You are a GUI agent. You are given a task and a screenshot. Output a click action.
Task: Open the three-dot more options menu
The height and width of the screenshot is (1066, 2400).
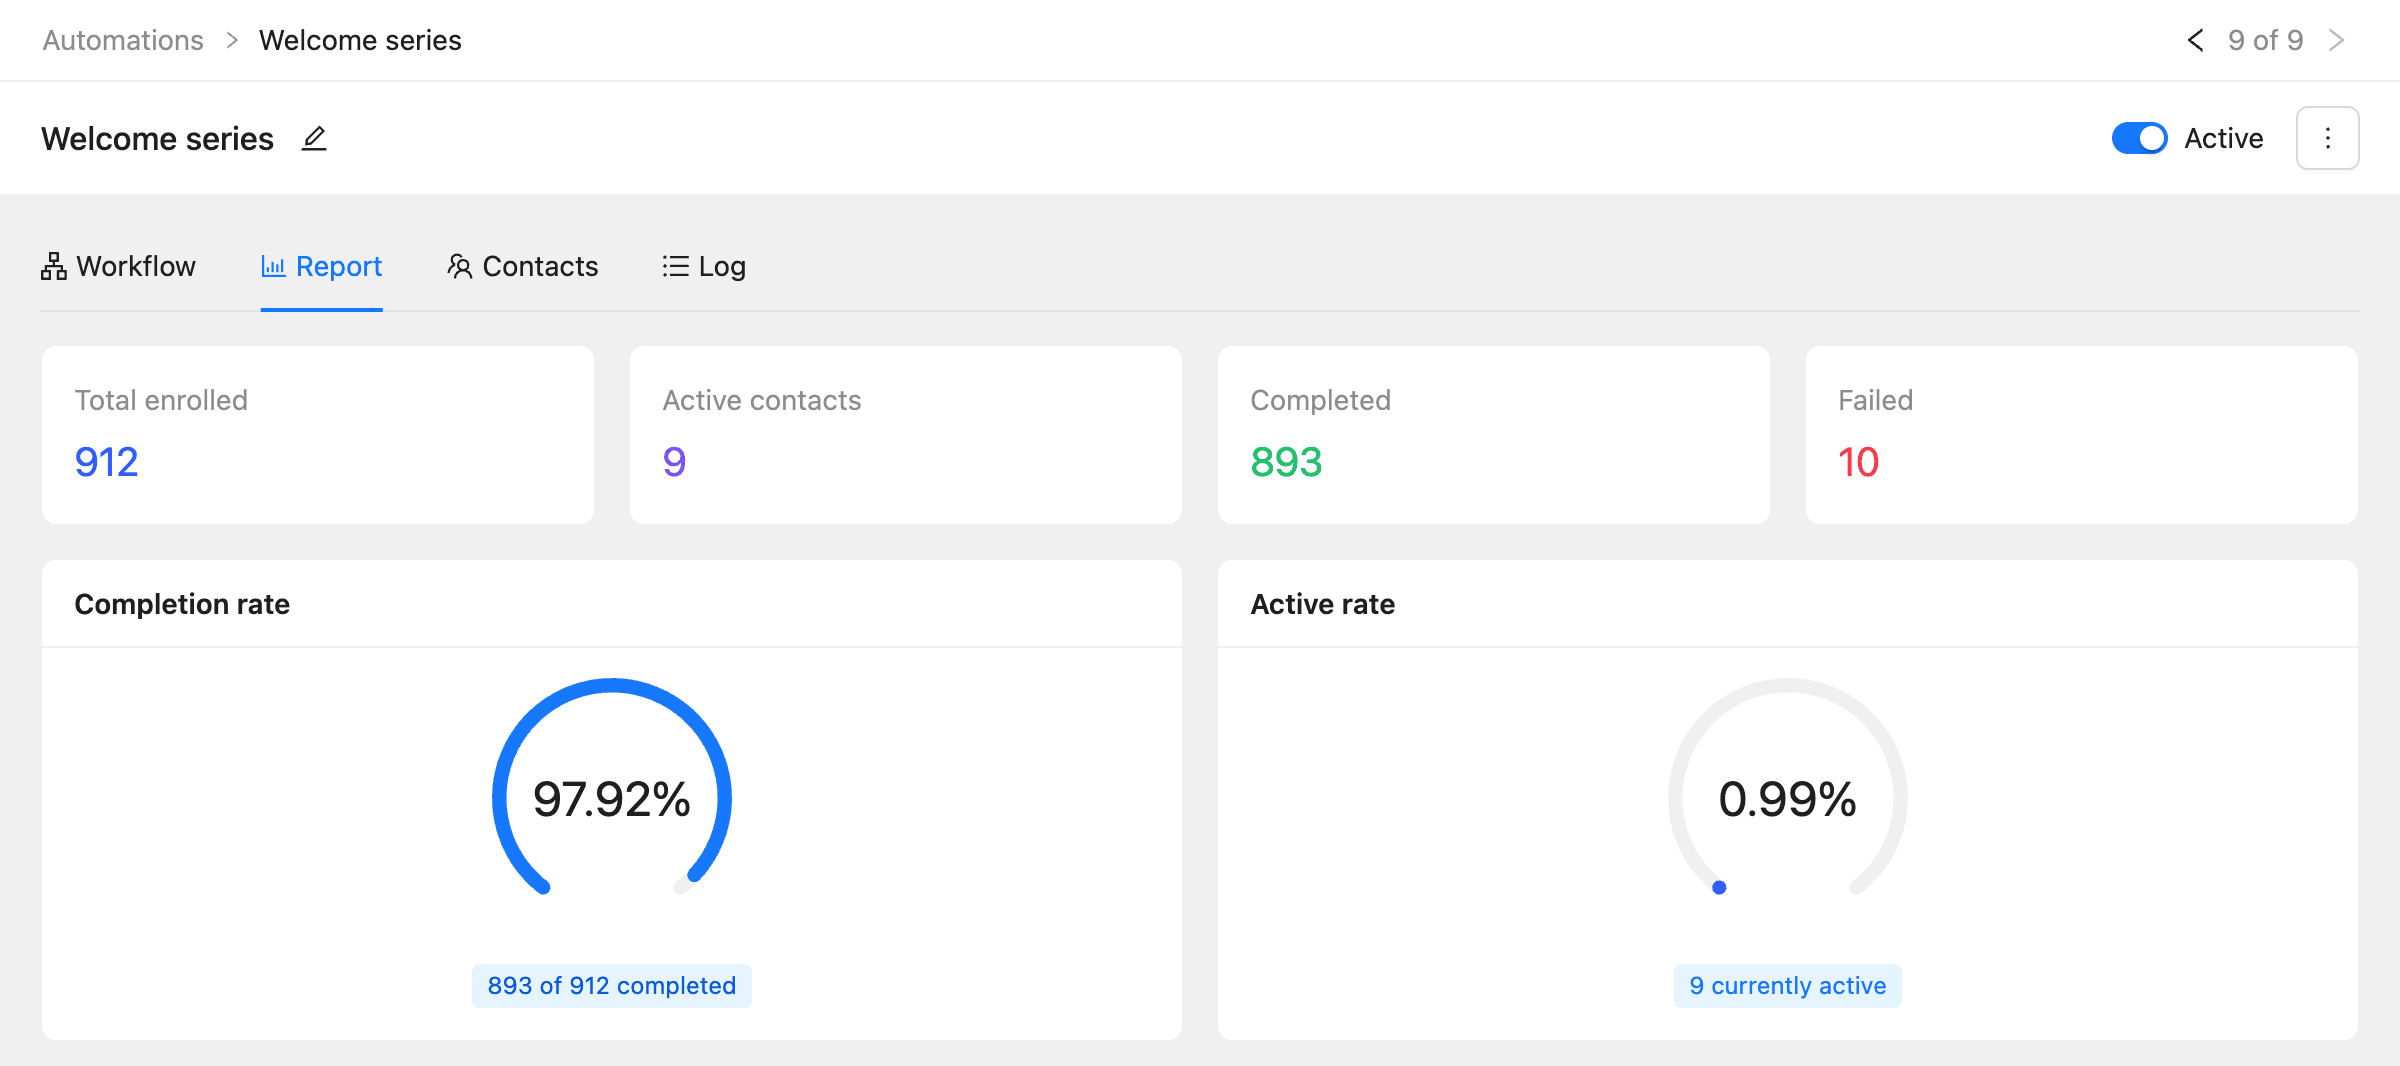point(2327,138)
